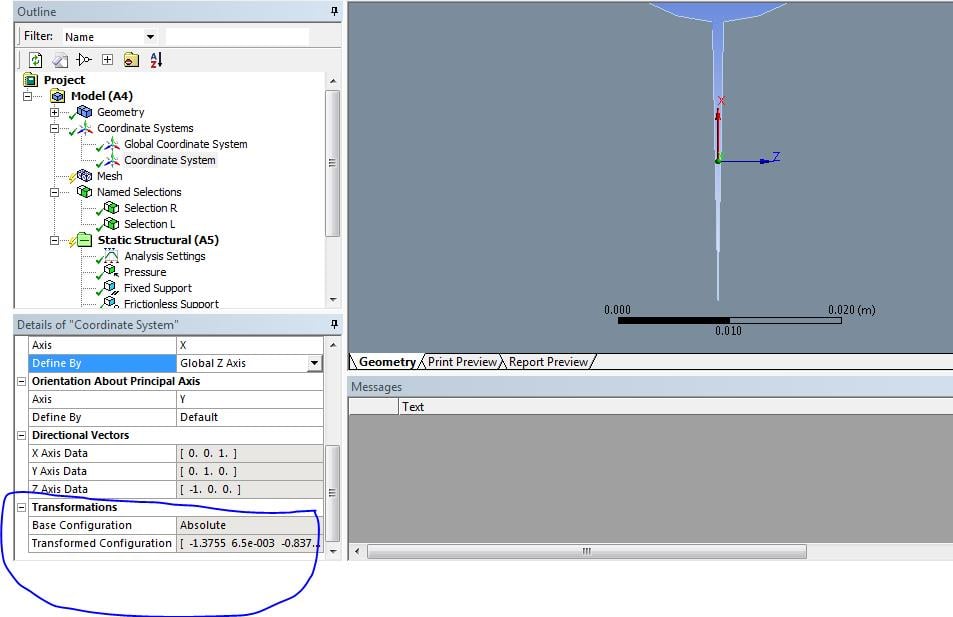Screen dimensions: 953x617
Task: Collapse the Orientation About Principal Axis section
Action: (x=21, y=381)
